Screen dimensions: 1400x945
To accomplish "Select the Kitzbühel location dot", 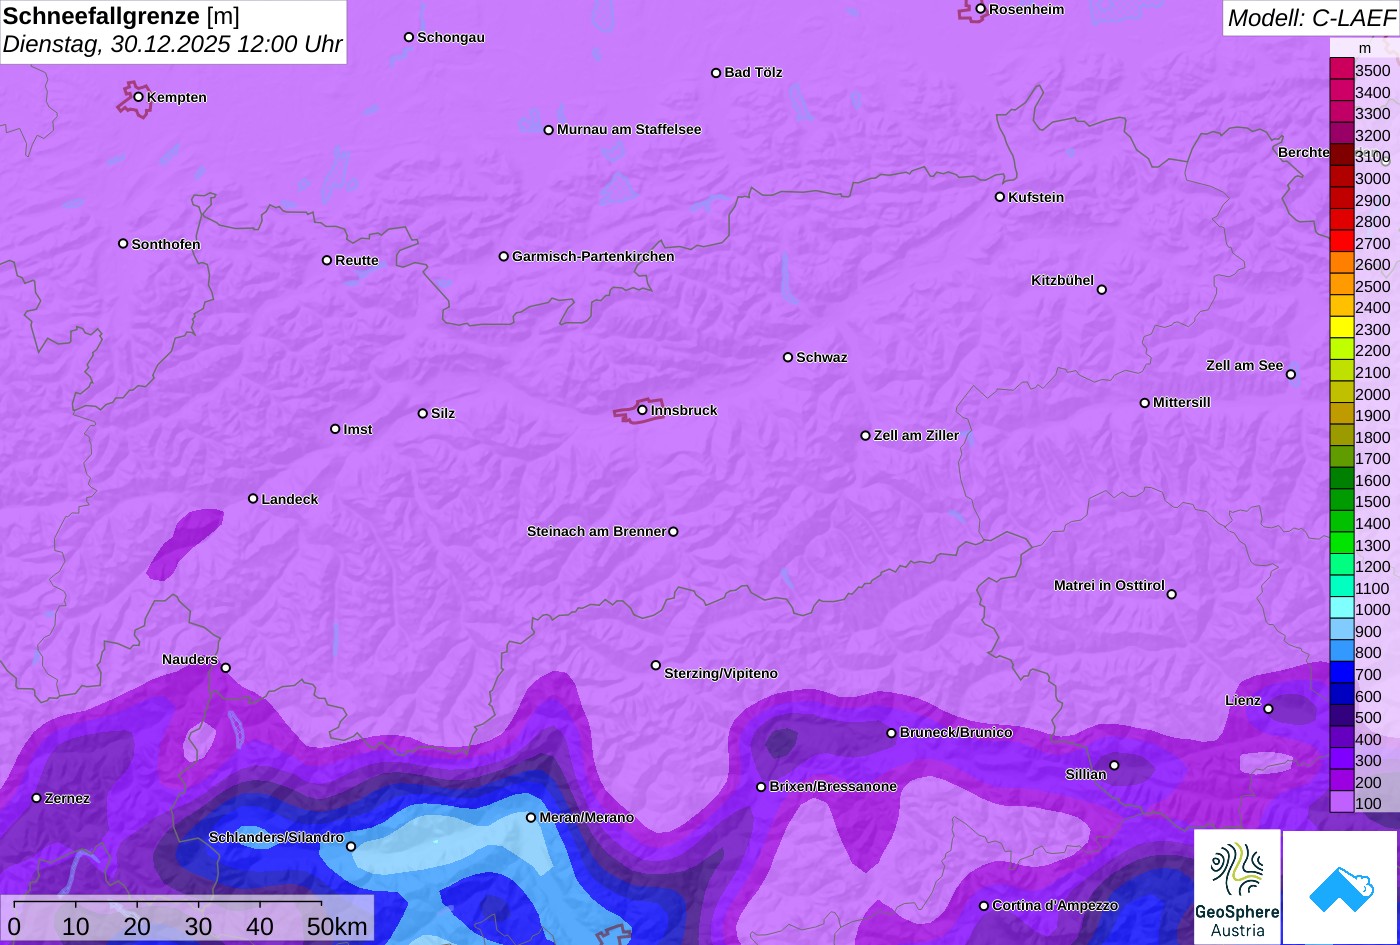I will [1102, 290].
